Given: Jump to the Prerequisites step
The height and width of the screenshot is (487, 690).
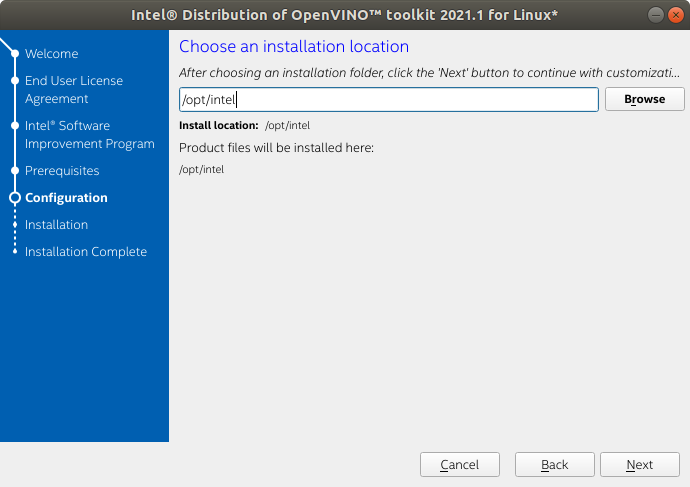Looking at the screenshot, I should 62,171.
